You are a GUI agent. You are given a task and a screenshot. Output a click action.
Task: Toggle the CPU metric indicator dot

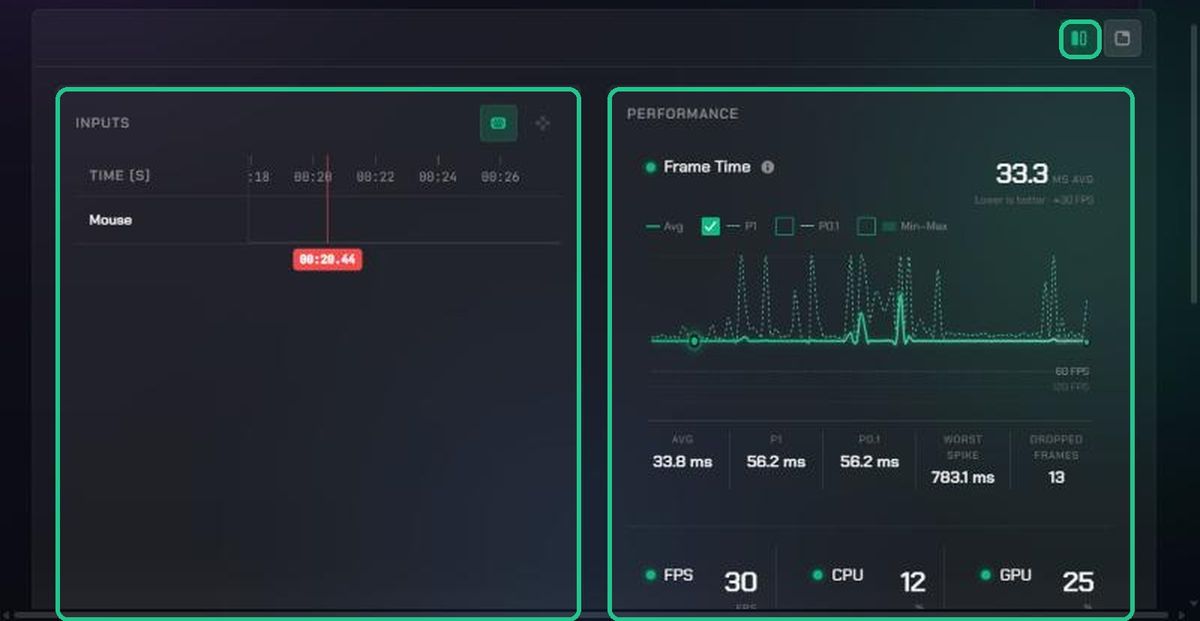817,575
